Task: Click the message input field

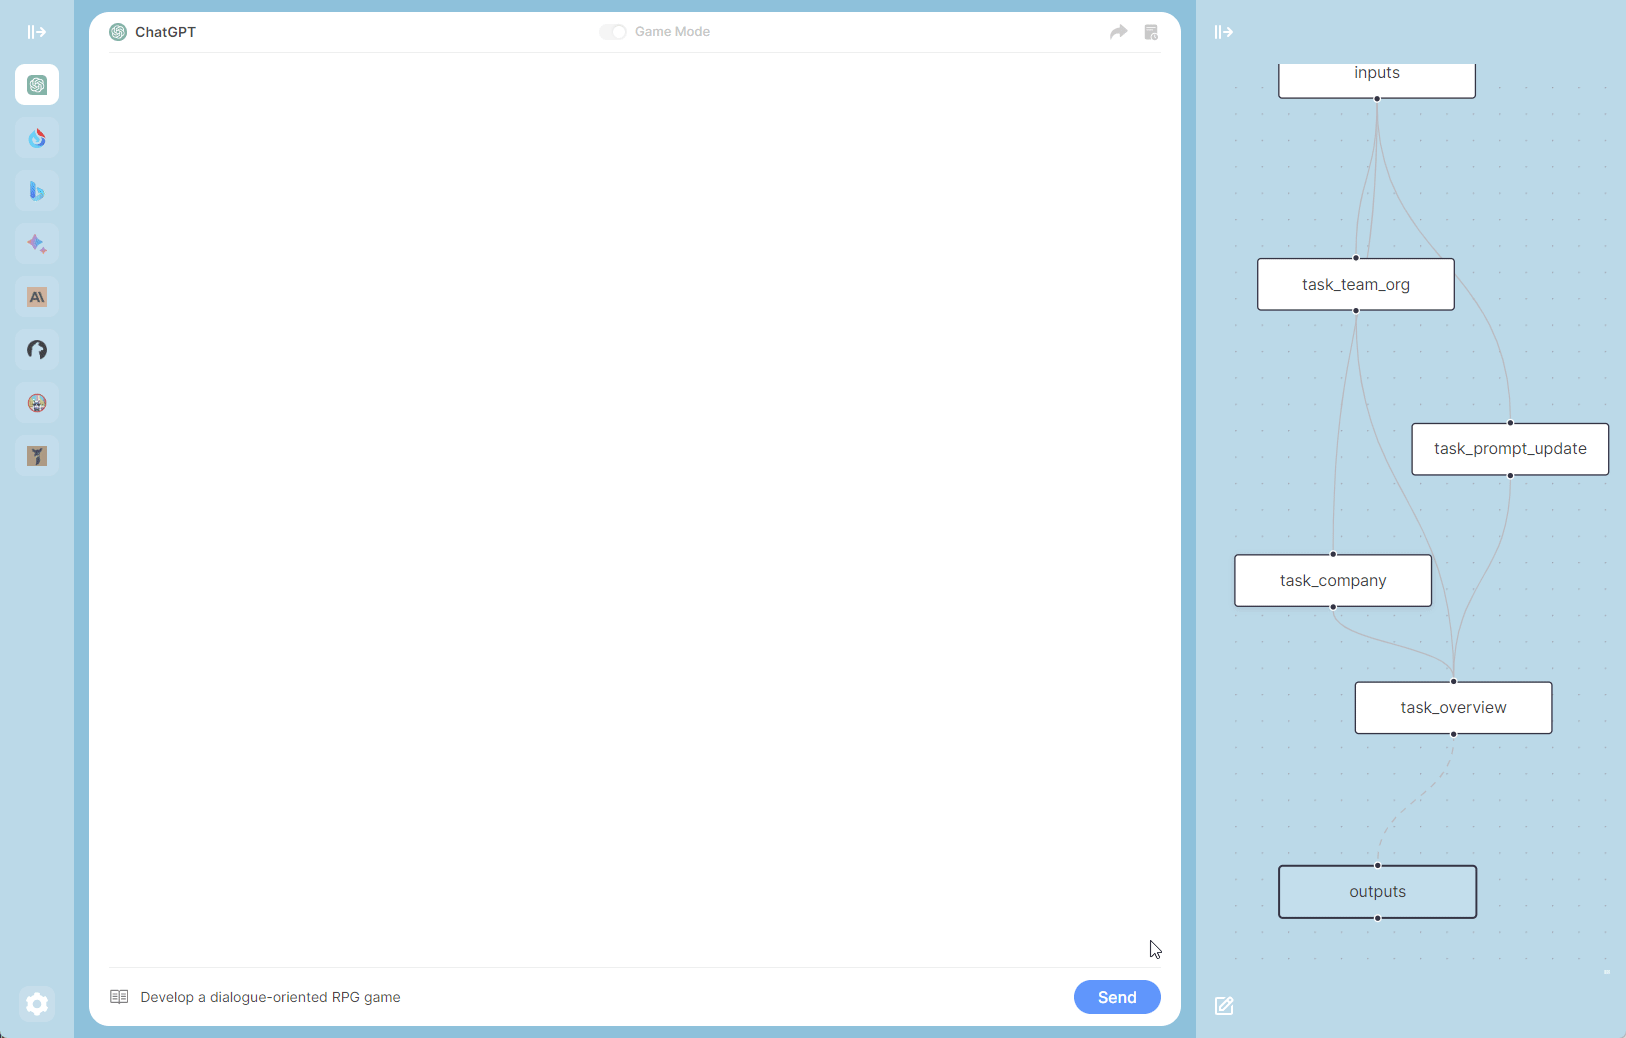Action: (x=600, y=997)
